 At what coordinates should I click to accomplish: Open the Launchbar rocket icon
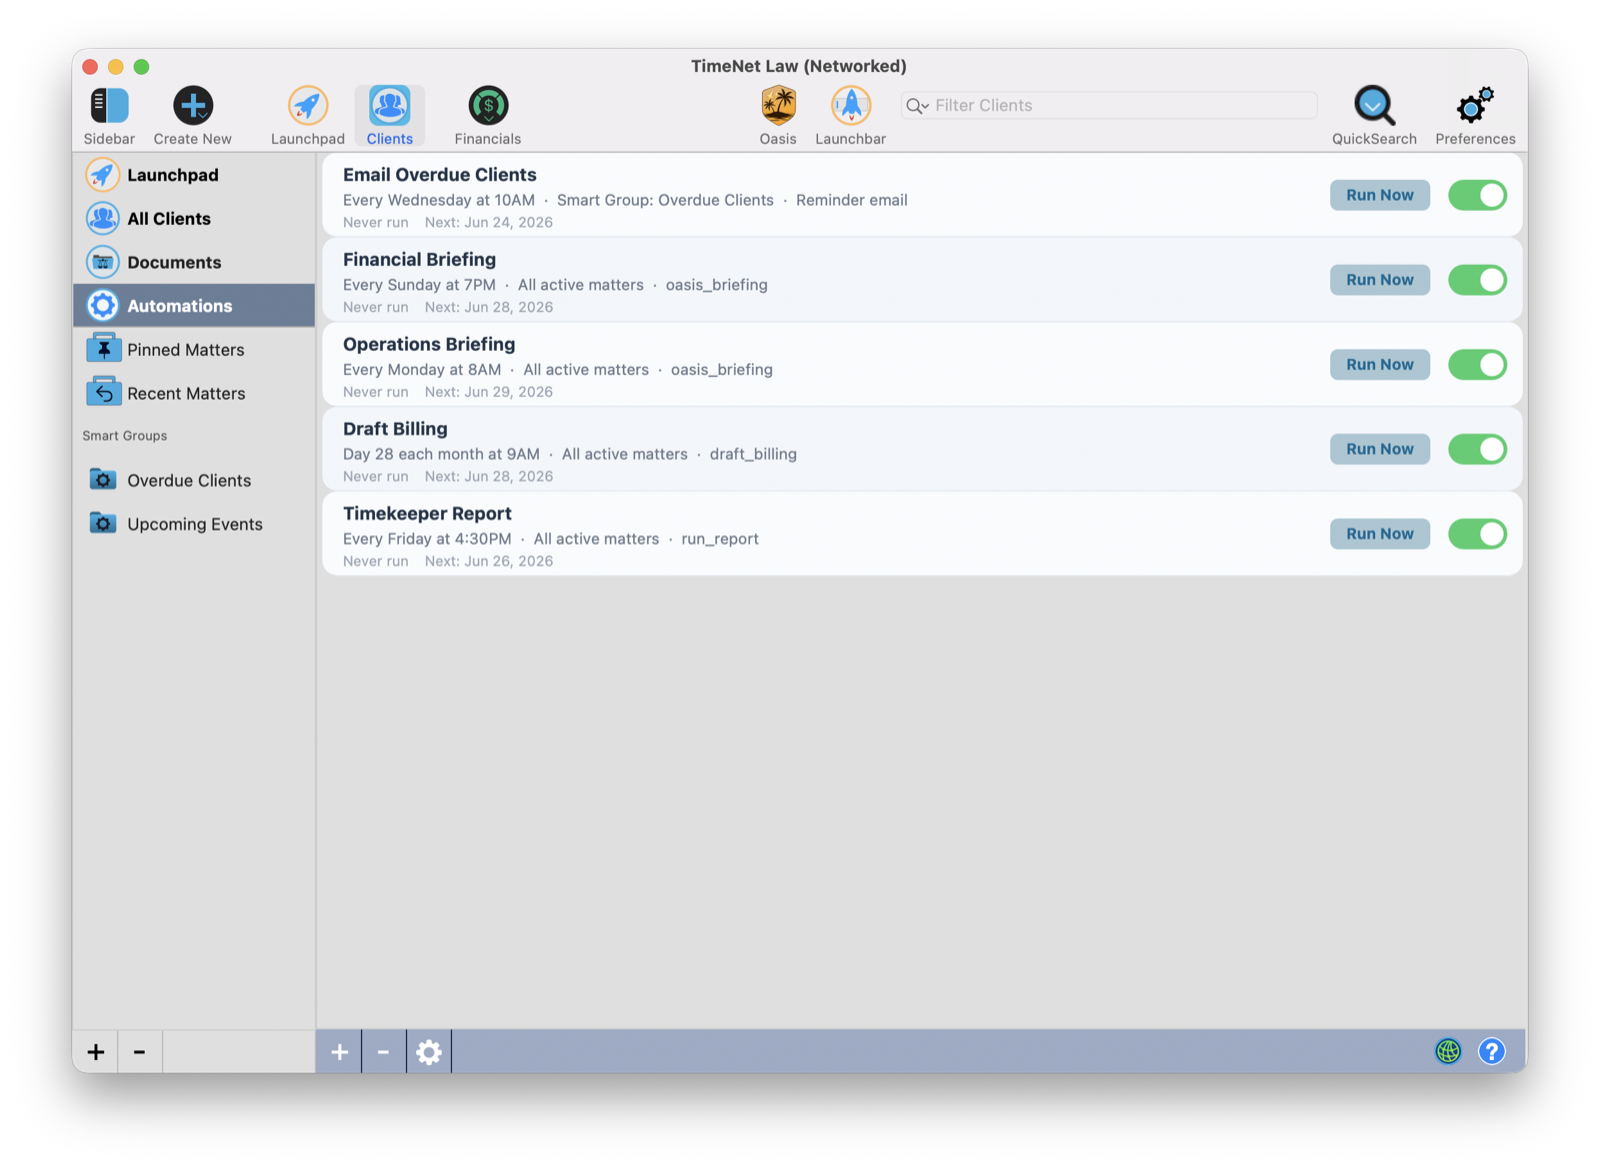point(851,105)
